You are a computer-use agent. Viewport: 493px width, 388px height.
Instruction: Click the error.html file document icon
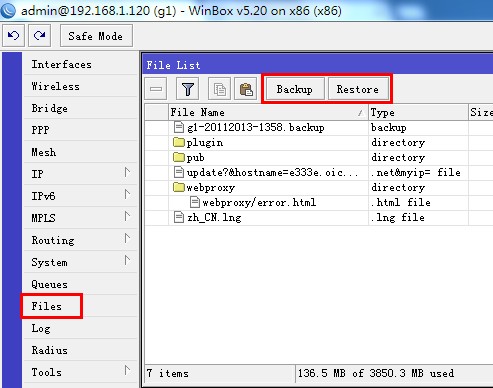pos(195,202)
